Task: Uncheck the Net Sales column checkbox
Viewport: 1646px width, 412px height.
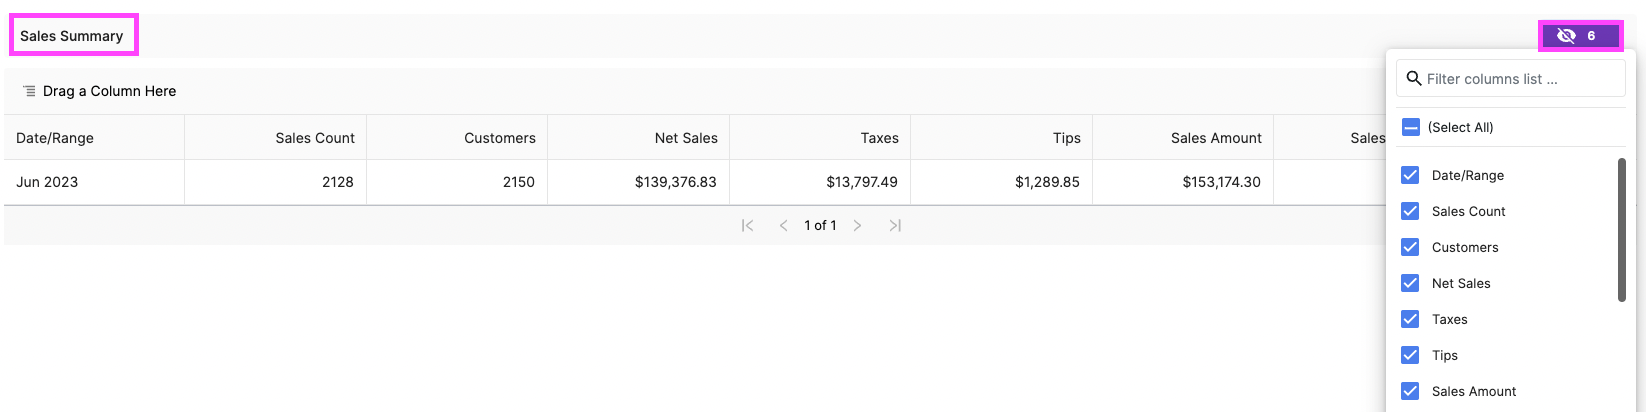Action: click(1410, 283)
